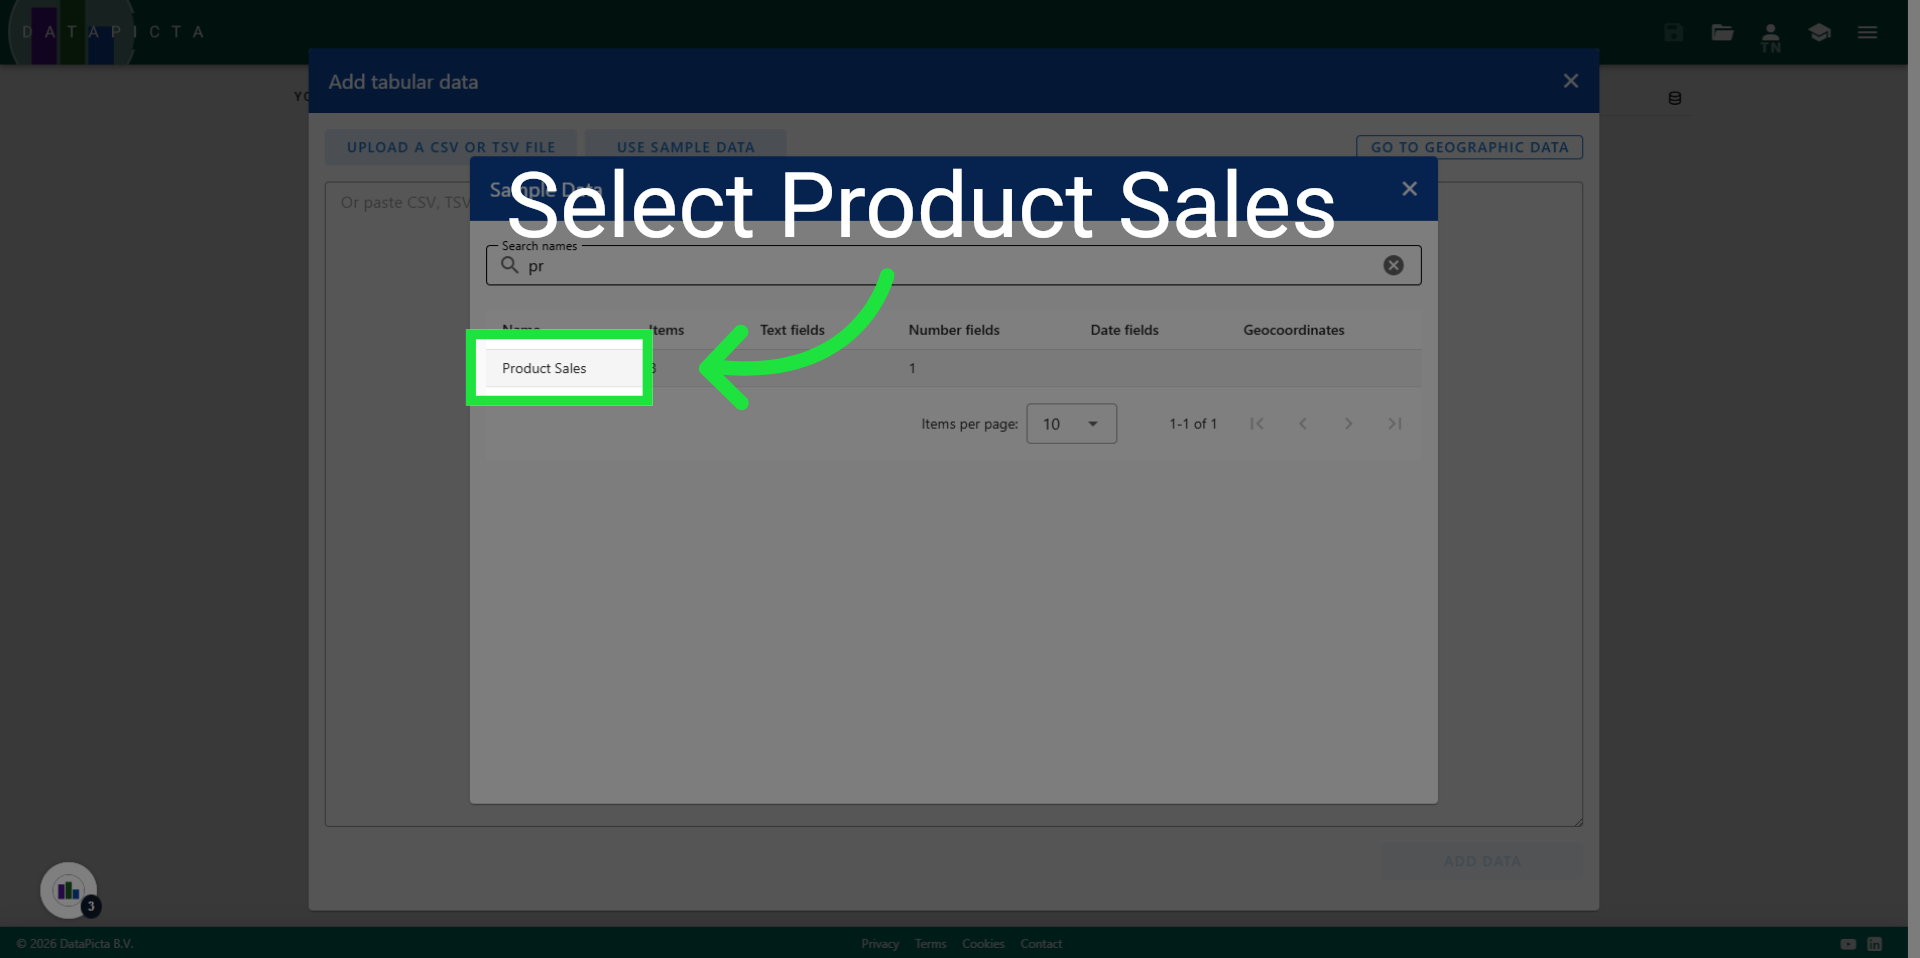Screen dimensions: 1920x958
Task: Open the items per page dropdown
Action: point(1071,423)
